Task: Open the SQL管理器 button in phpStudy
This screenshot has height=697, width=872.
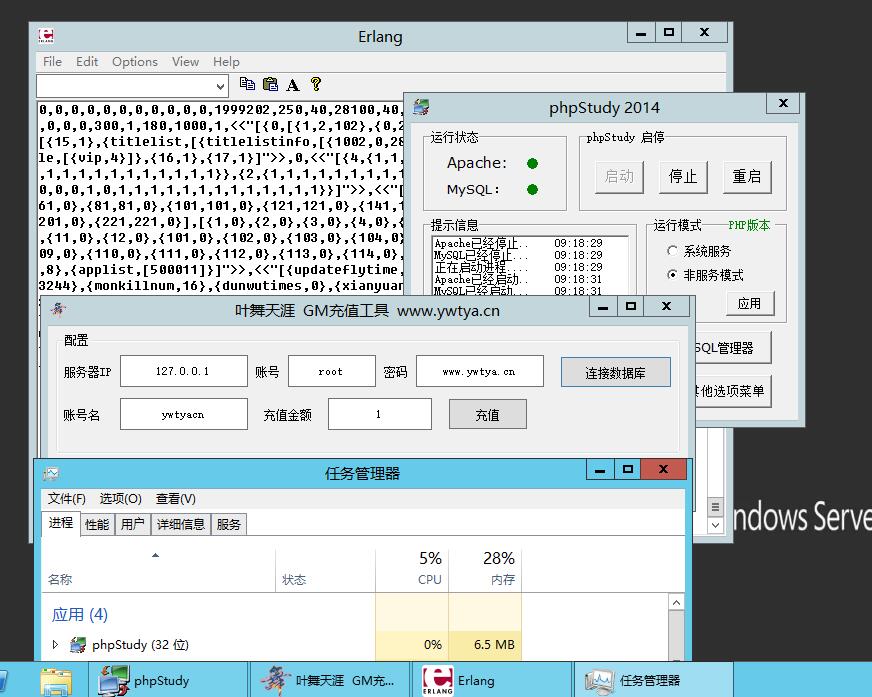Action: (732, 348)
